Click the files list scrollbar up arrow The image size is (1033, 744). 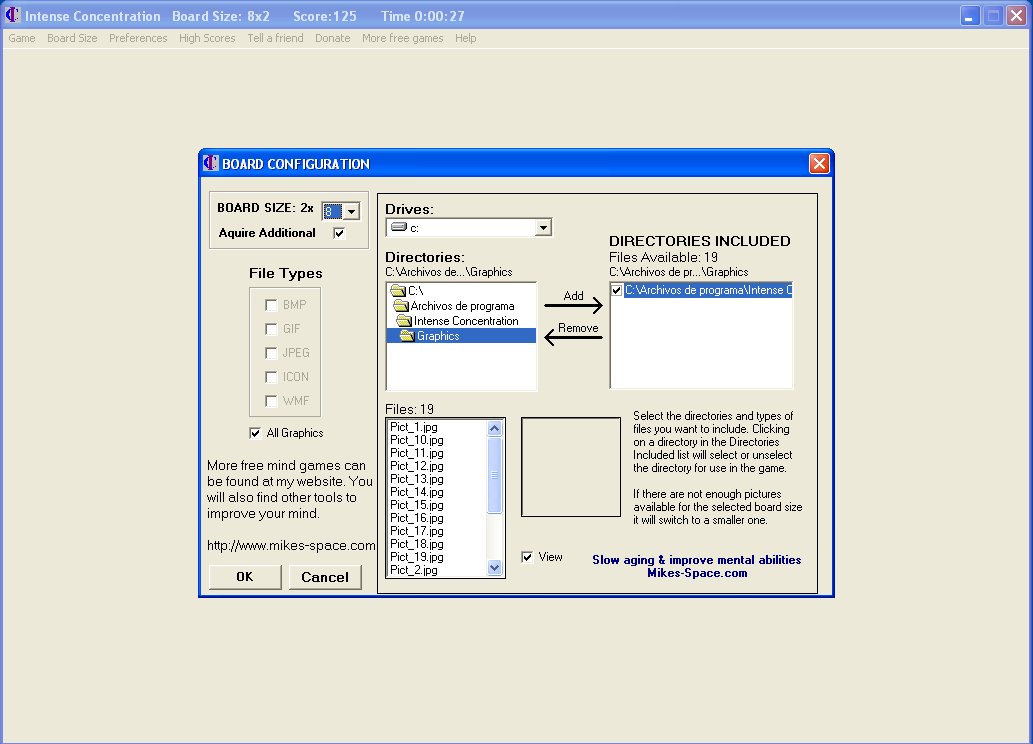495,428
